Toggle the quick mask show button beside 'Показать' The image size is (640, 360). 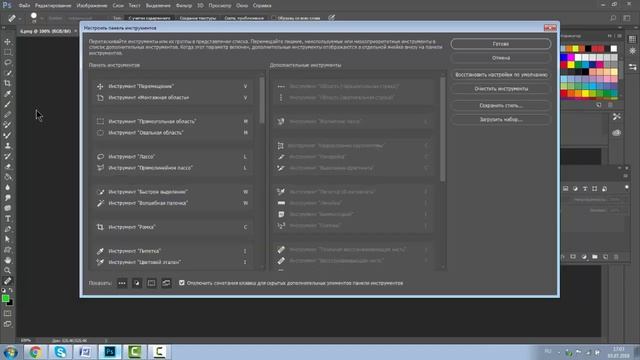(151, 283)
